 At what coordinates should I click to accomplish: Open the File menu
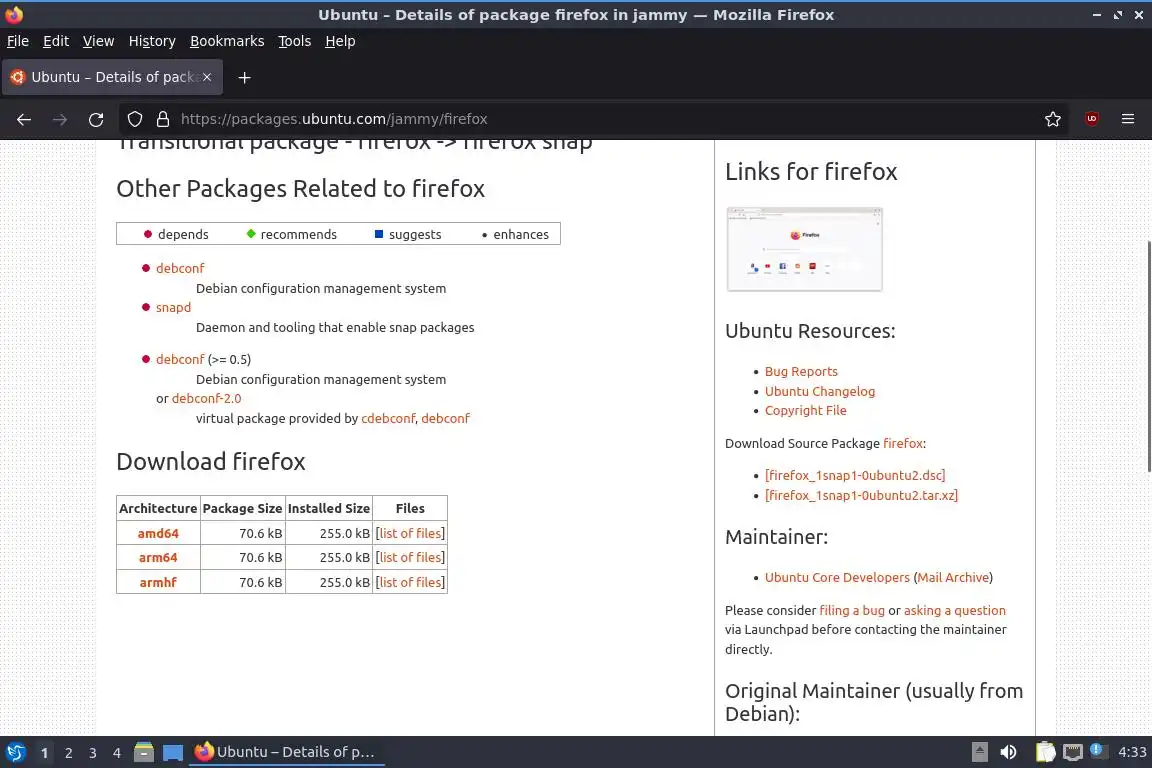click(18, 41)
